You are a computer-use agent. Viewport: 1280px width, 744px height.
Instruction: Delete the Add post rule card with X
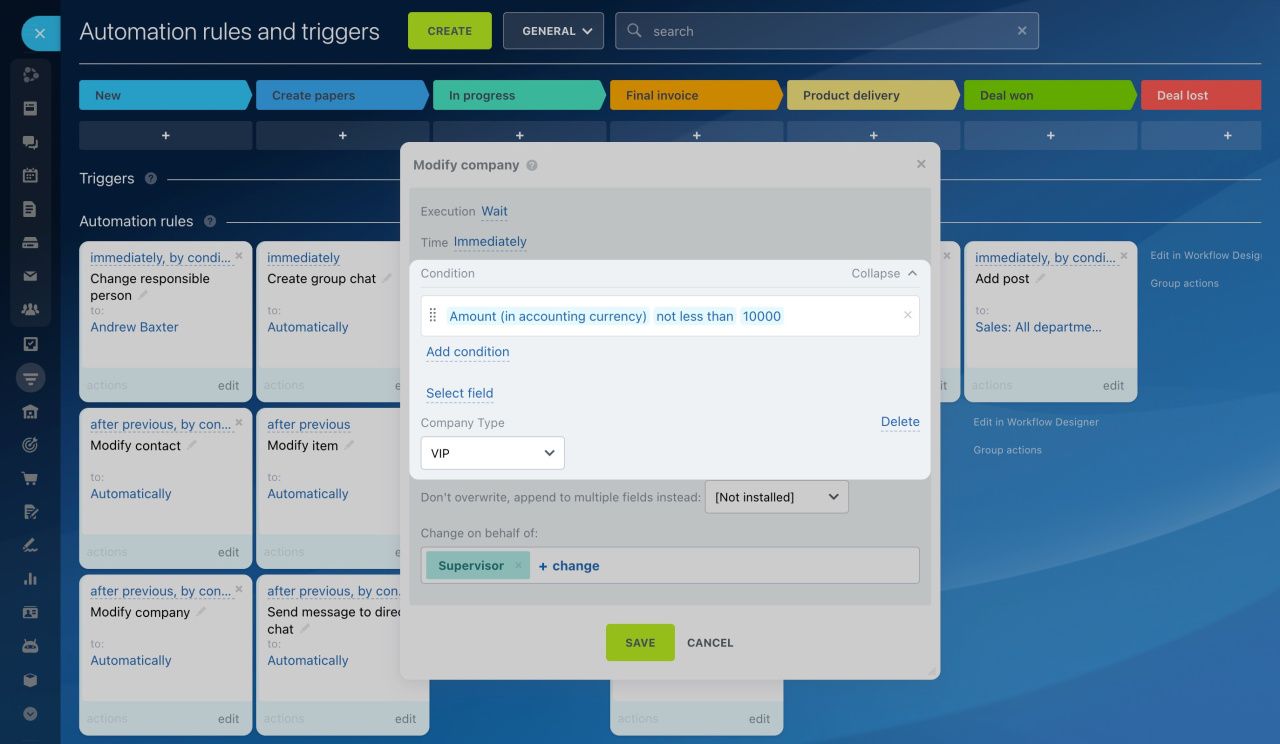point(1124,256)
